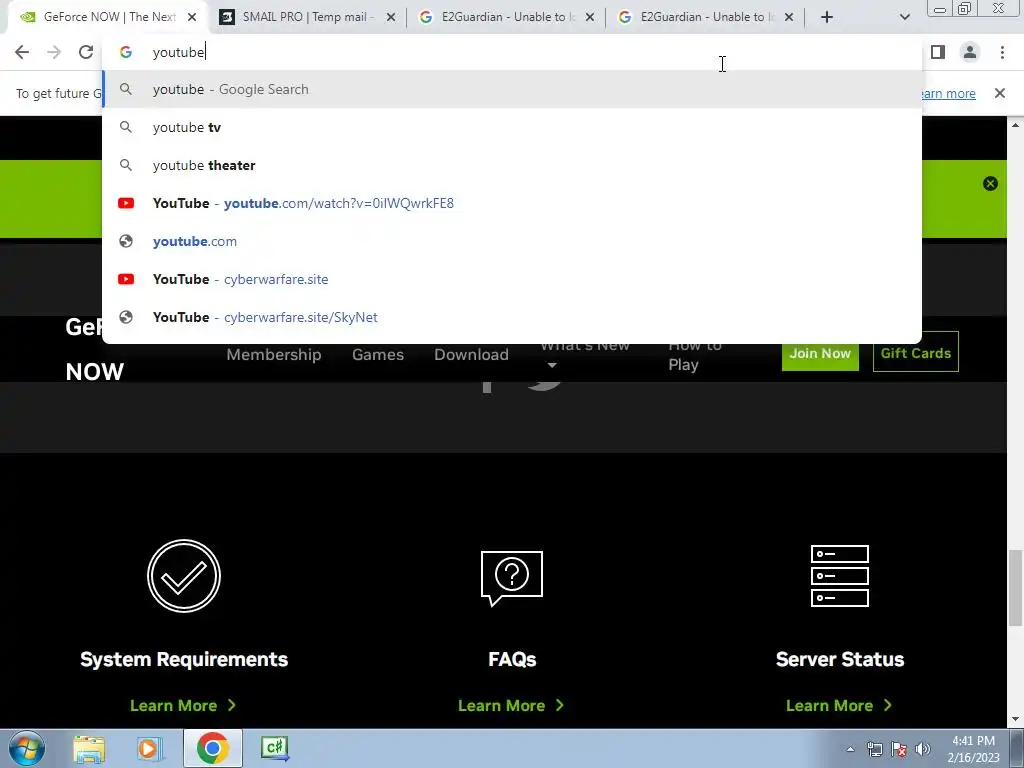Open Chrome three-dot menu
Image resolution: width=1024 pixels, height=768 pixels.
[1002, 52]
